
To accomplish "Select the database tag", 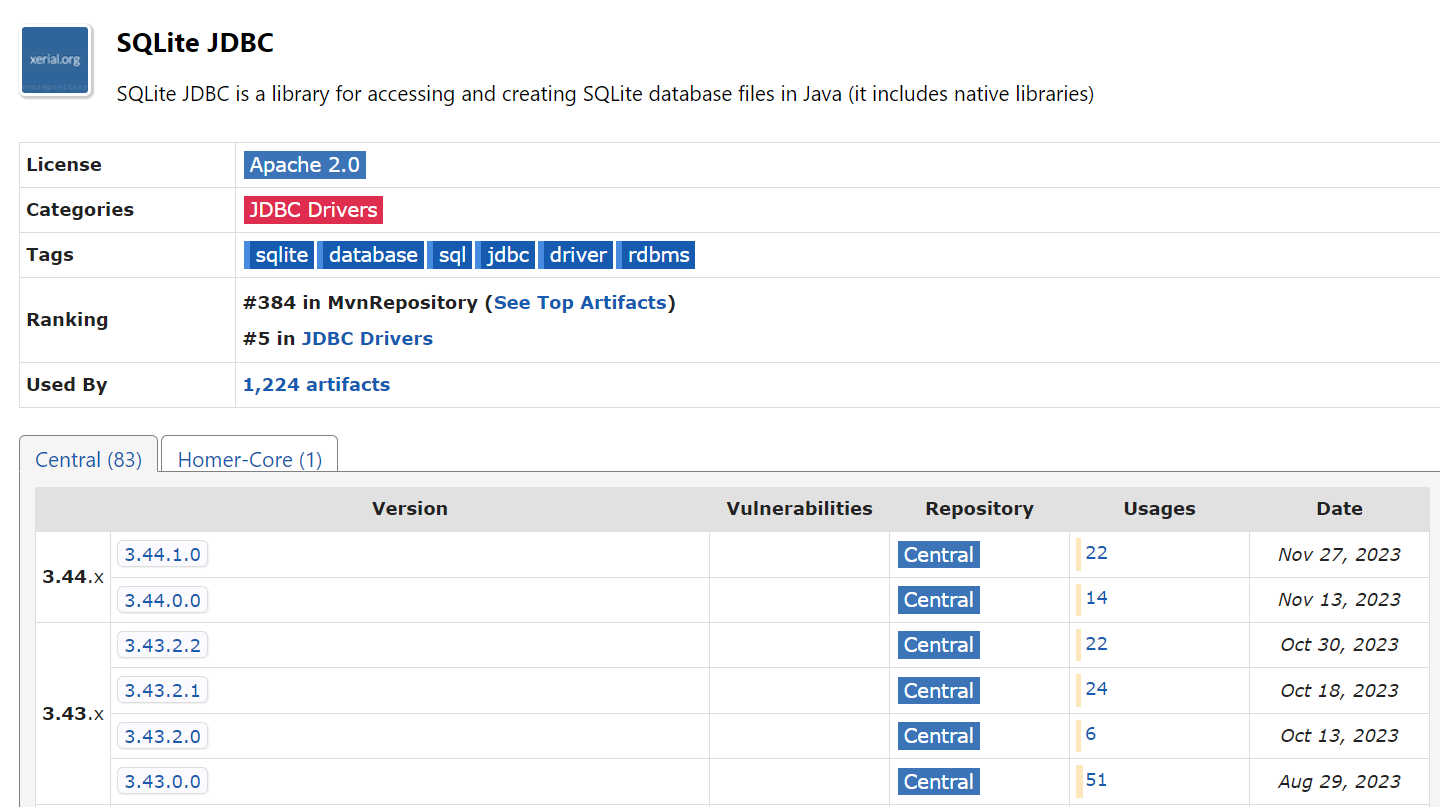I will click(x=371, y=255).
